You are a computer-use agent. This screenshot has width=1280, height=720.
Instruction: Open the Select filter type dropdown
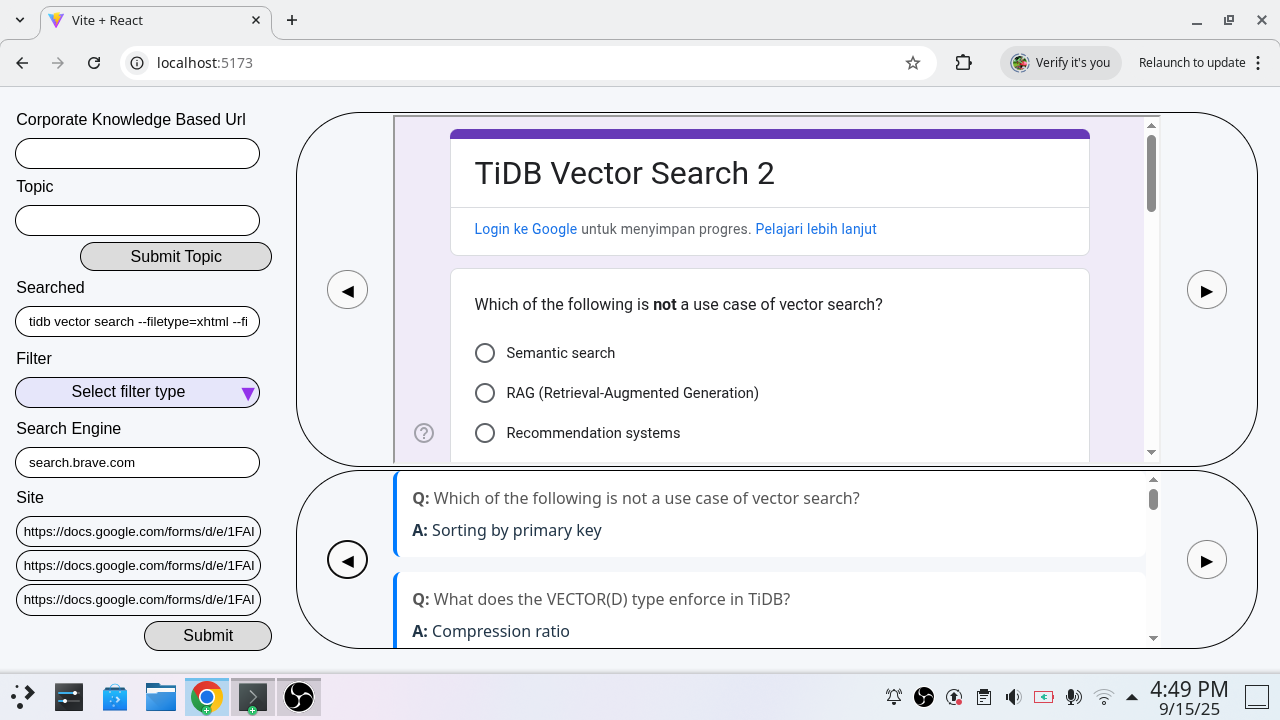(138, 392)
